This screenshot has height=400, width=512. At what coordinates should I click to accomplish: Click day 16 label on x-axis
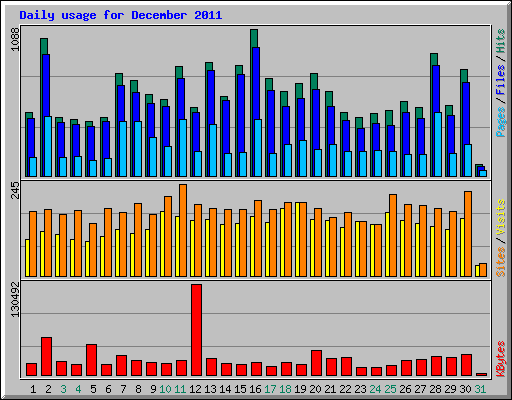[255, 389]
